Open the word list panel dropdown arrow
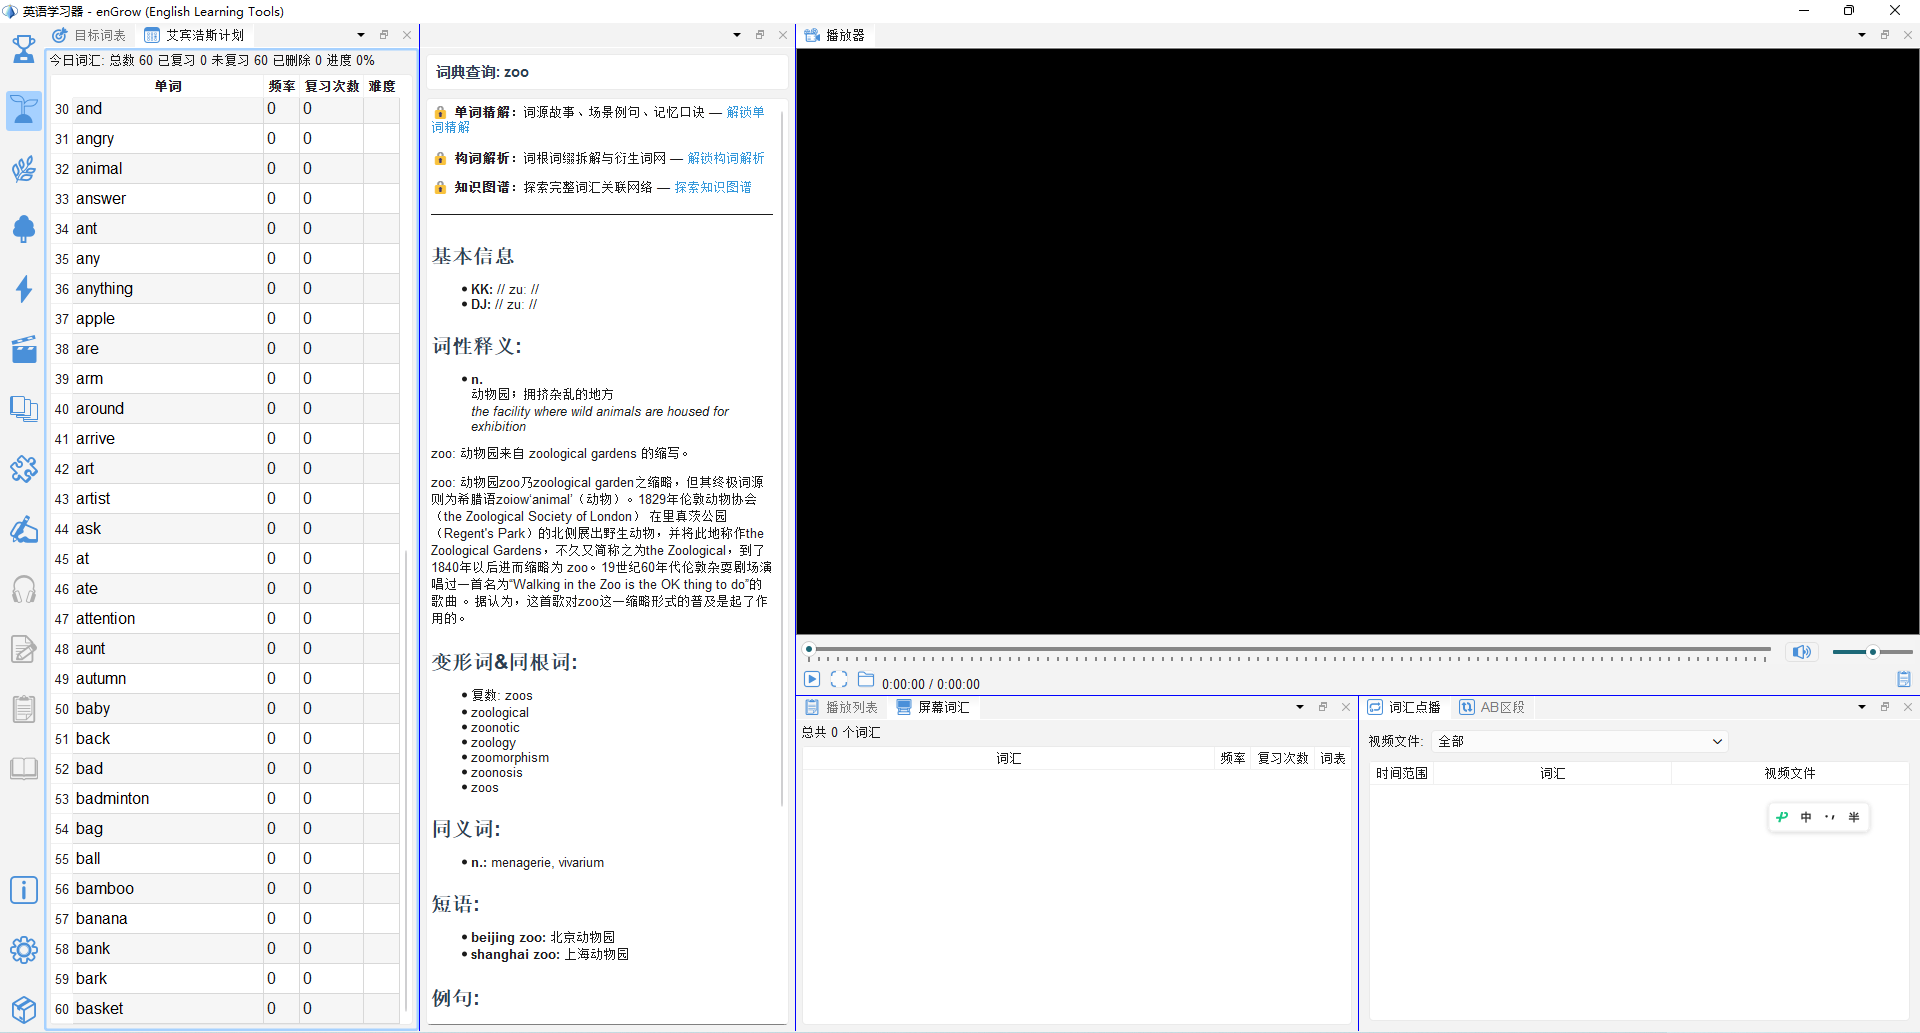 tap(361, 35)
